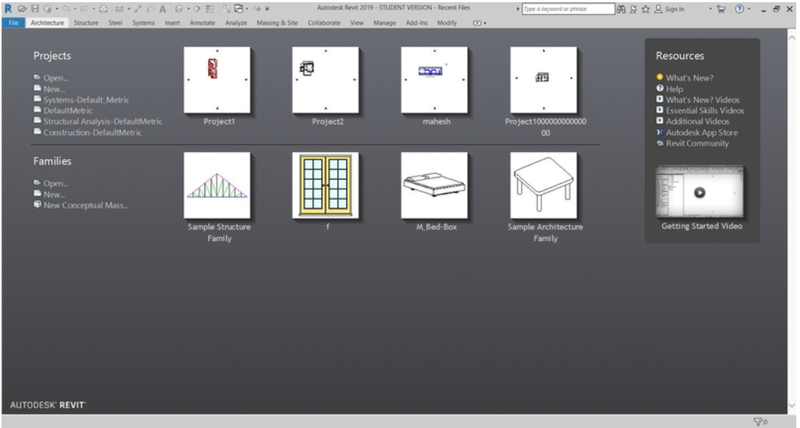Click the Section tool icon
This screenshot has height=428, width=800.
[197, 9]
